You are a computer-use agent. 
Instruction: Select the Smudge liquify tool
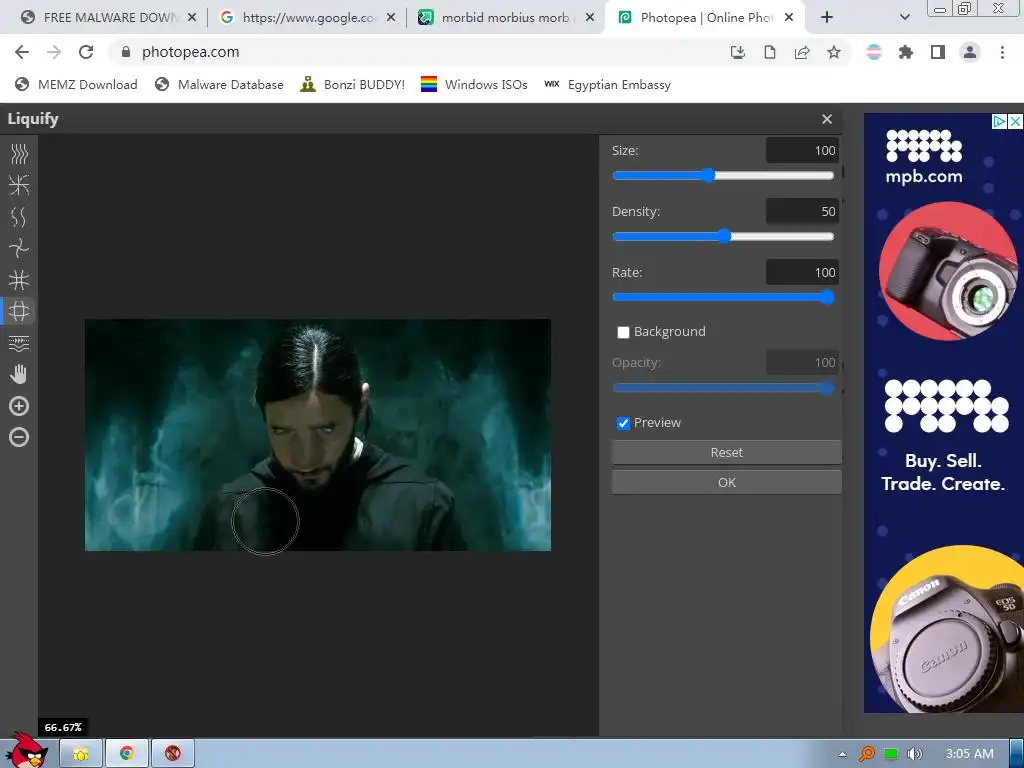click(19, 153)
